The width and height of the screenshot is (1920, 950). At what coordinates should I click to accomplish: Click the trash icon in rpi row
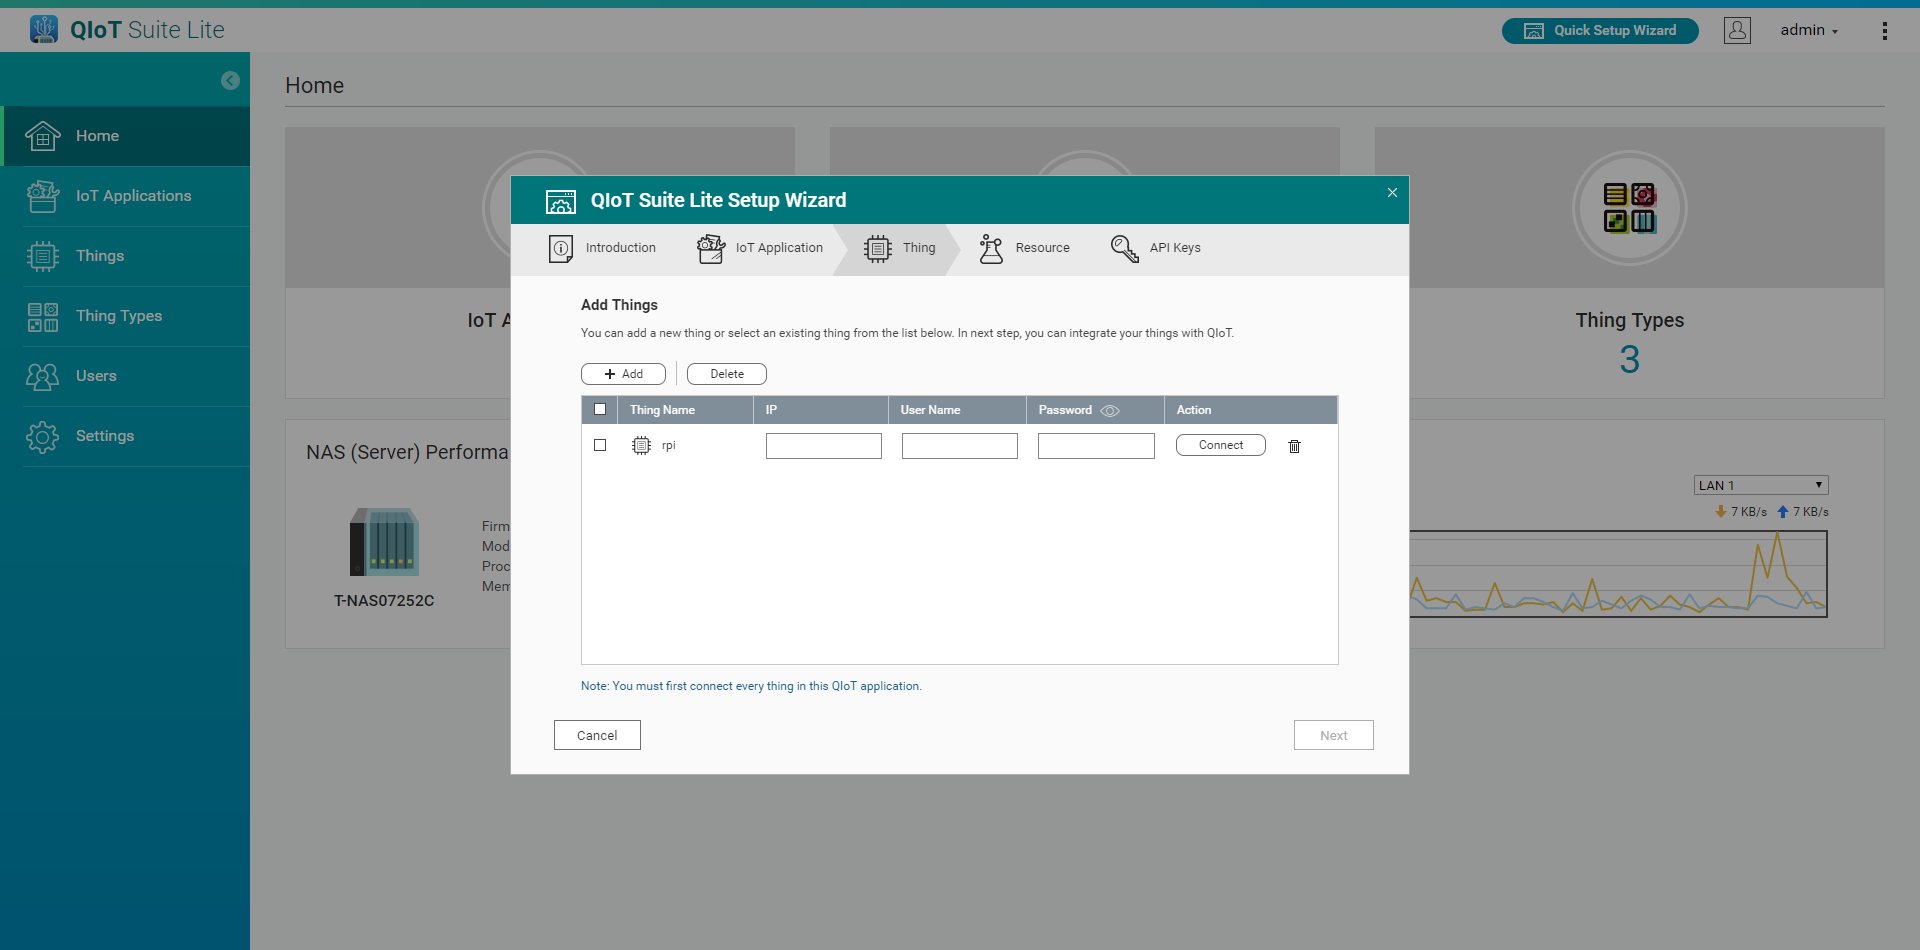(1294, 446)
